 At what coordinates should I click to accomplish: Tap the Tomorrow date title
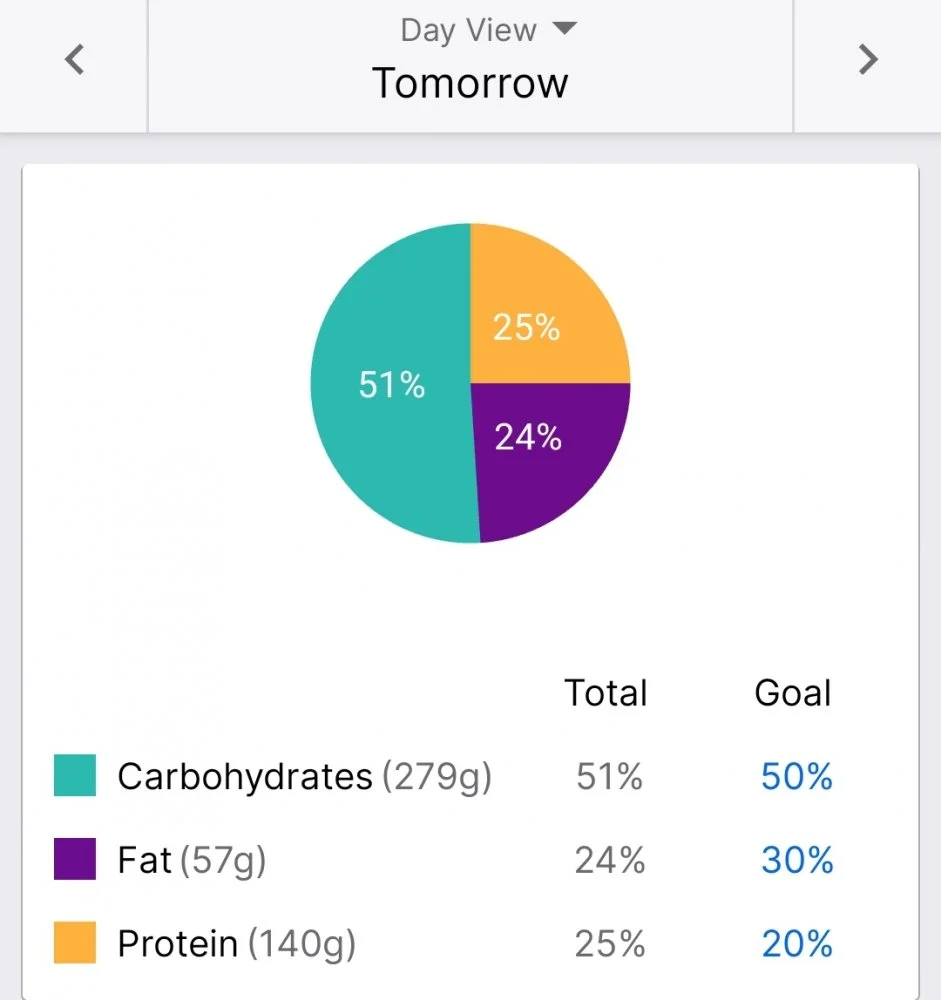(x=470, y=83)
